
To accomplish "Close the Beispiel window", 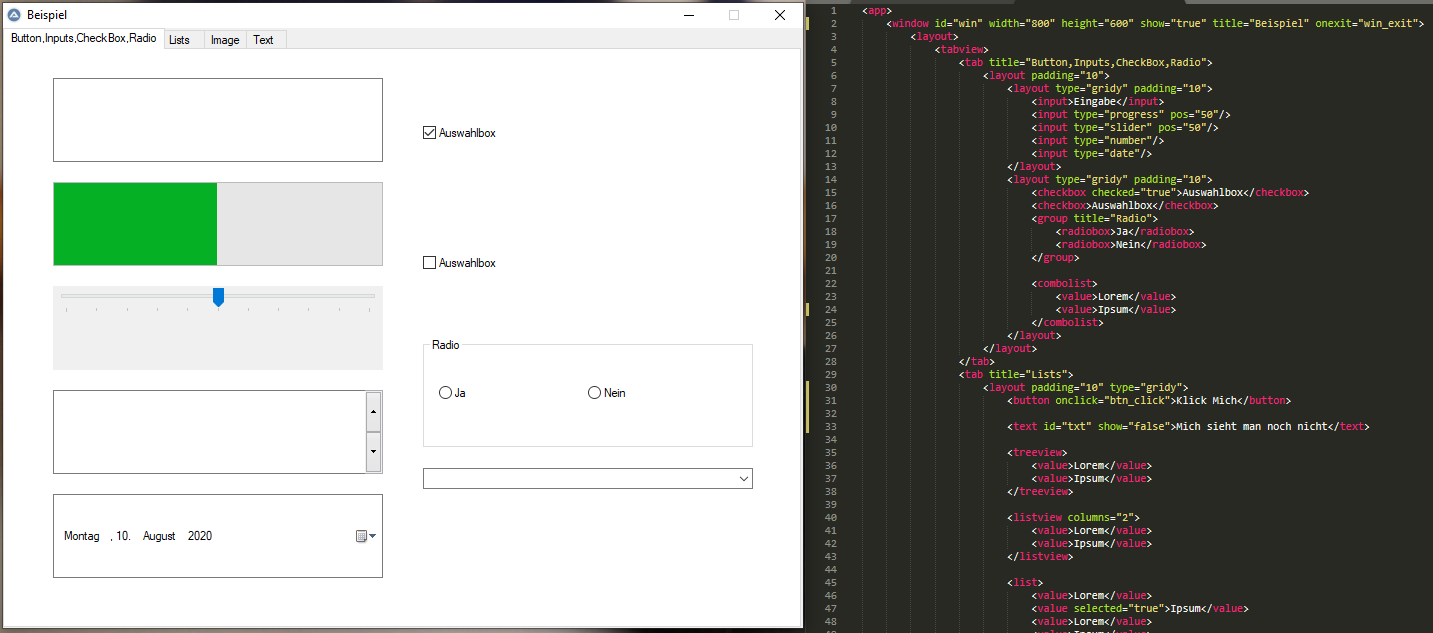I will click(x=780, y=15).
